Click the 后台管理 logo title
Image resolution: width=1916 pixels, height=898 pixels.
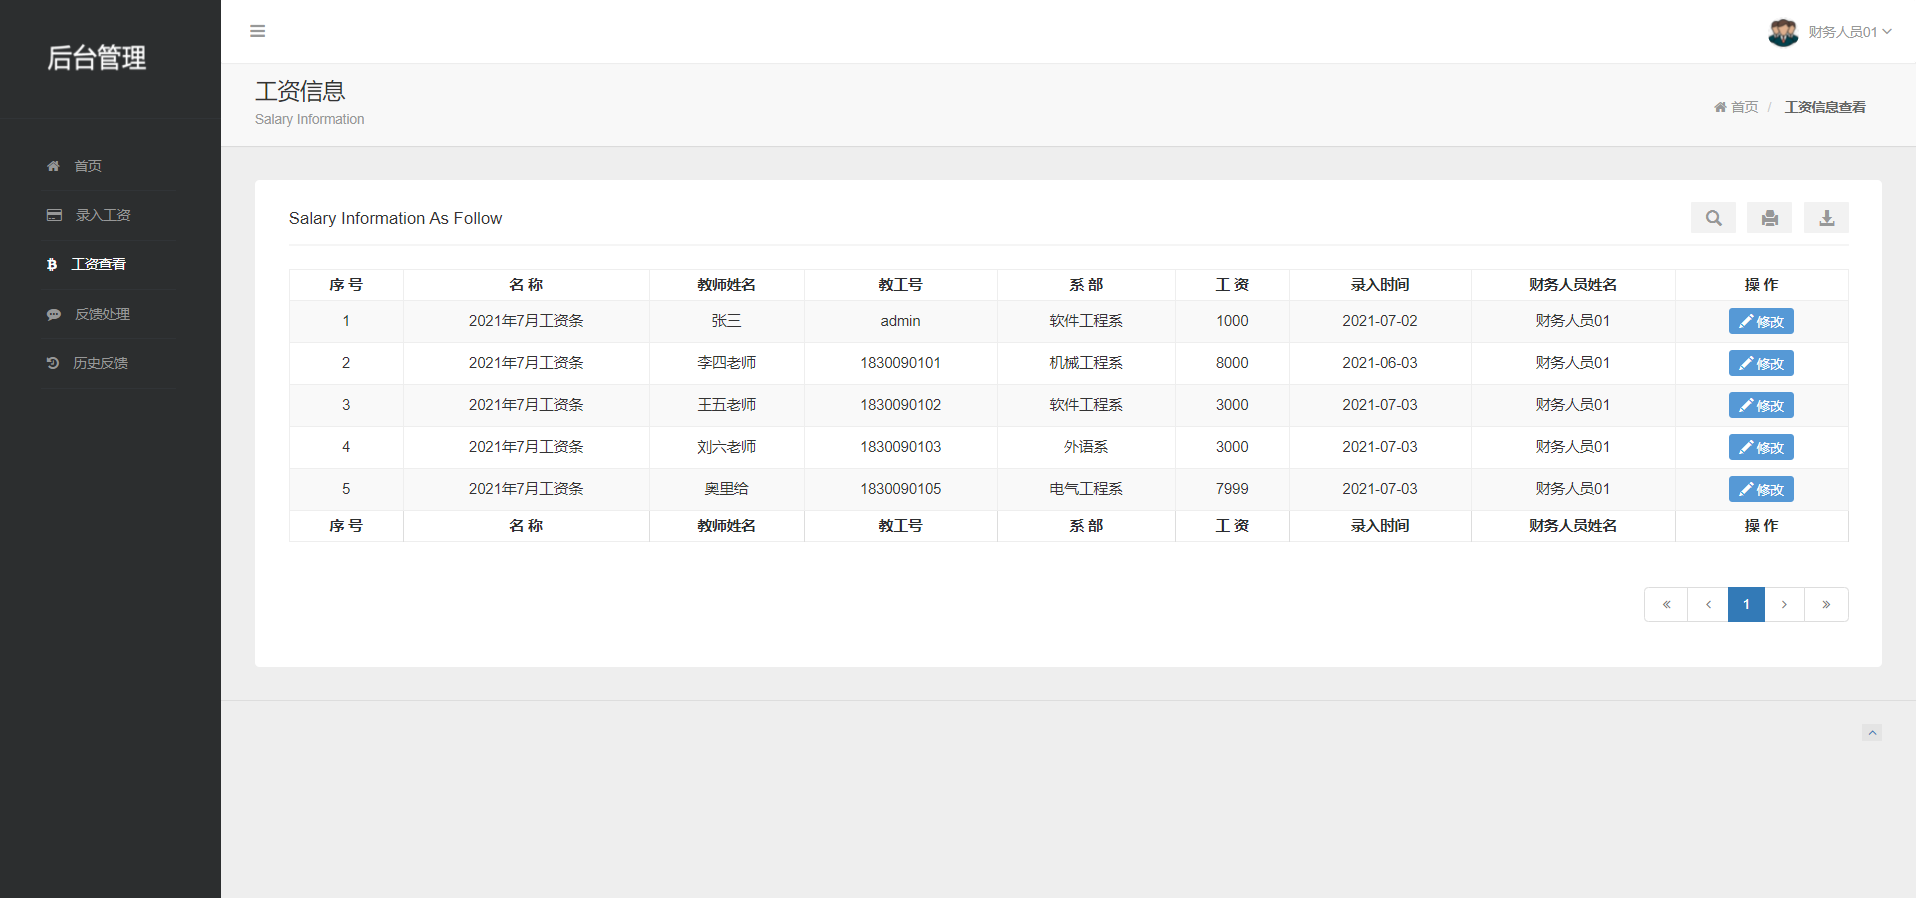tap(97, 58)
